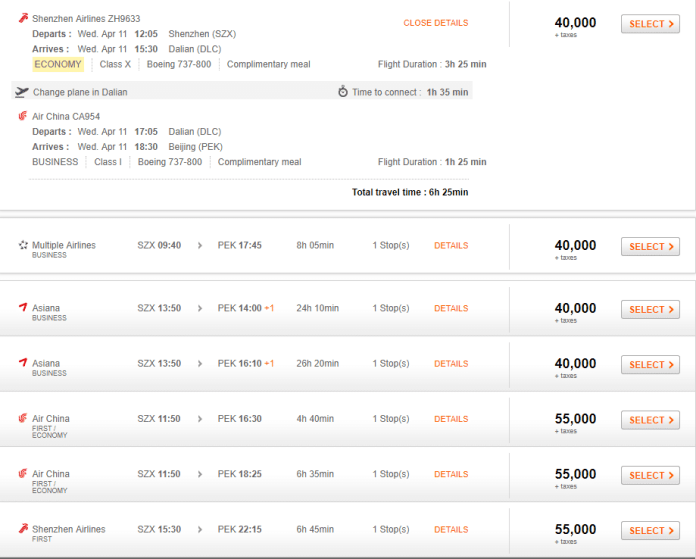Click the 'Multiple Airlines' carrier name

coord(63,245)
